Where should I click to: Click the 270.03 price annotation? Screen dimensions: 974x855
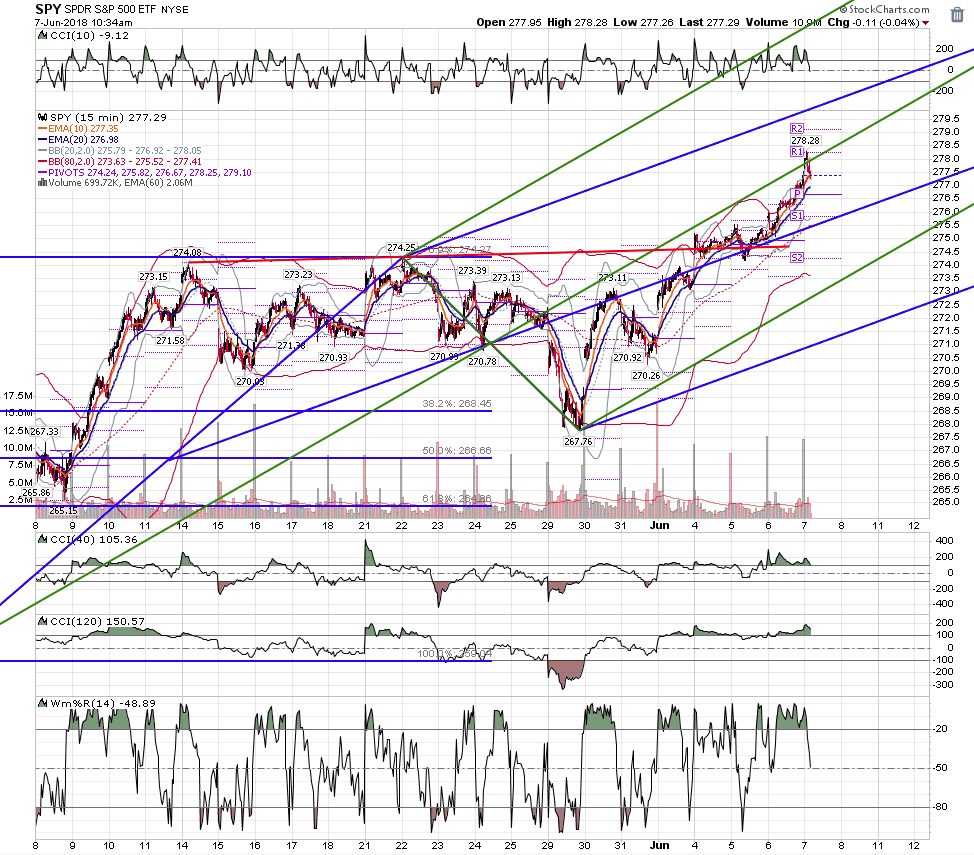pos(250,382)
